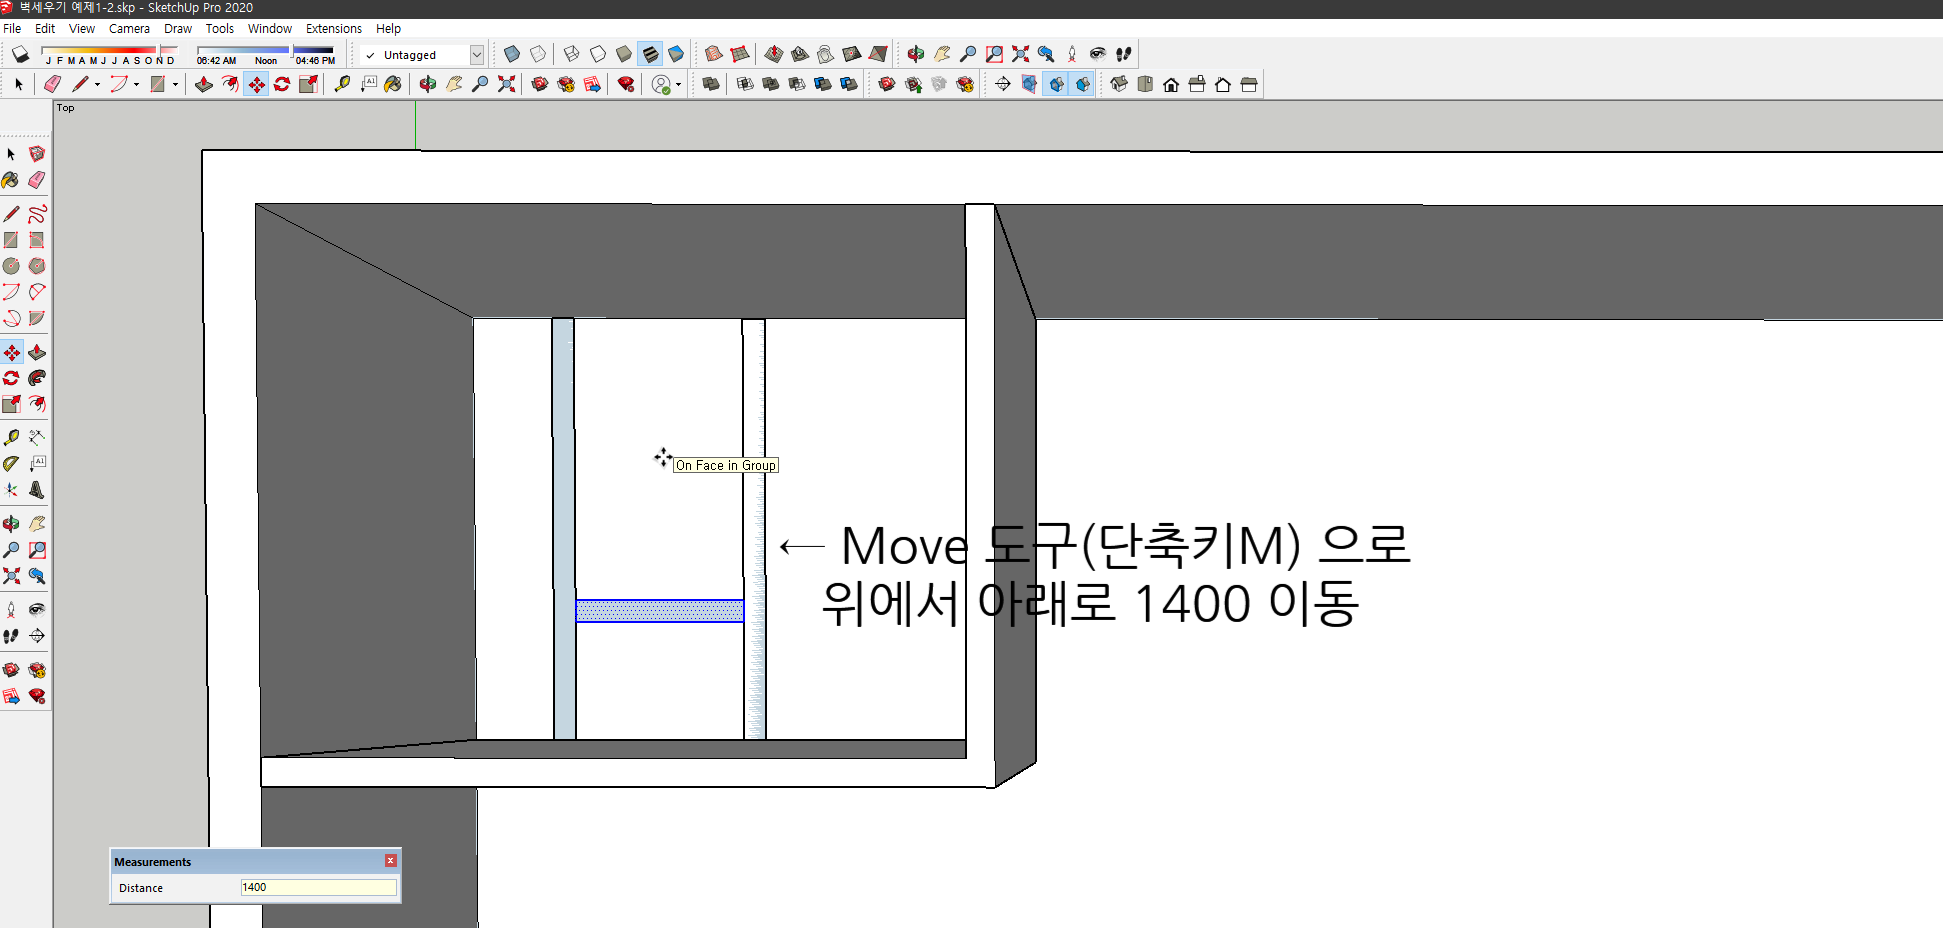Toggle Monochrome face style
Screen dimensions: 1943x928
click(x=676, y=54)
